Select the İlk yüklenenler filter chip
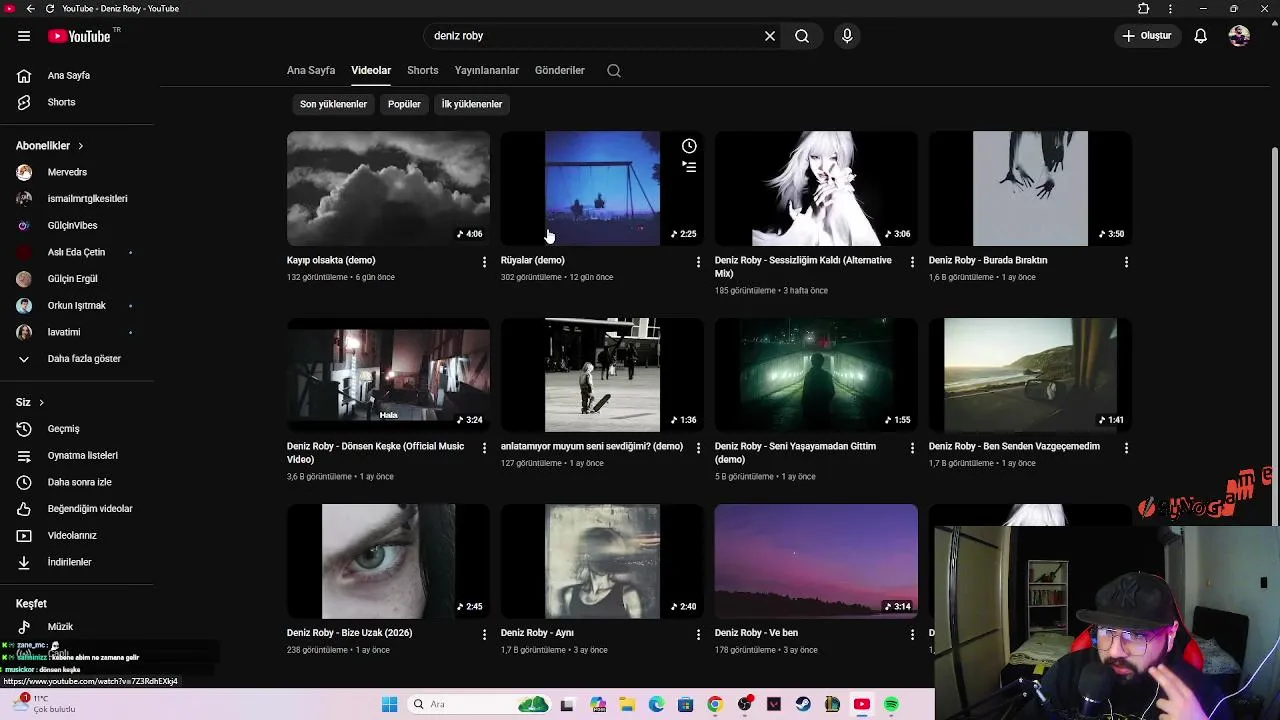The height and width of the screenshot is (720, 1280). point(472,104)
